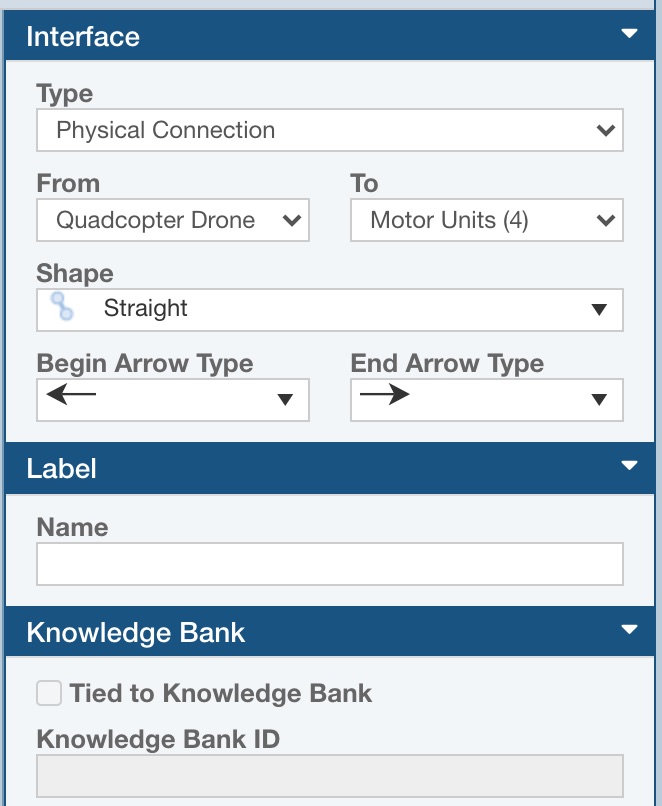
Task: Enable the Tied to Knowledge Bank checkbox
Action: point(49,693)
